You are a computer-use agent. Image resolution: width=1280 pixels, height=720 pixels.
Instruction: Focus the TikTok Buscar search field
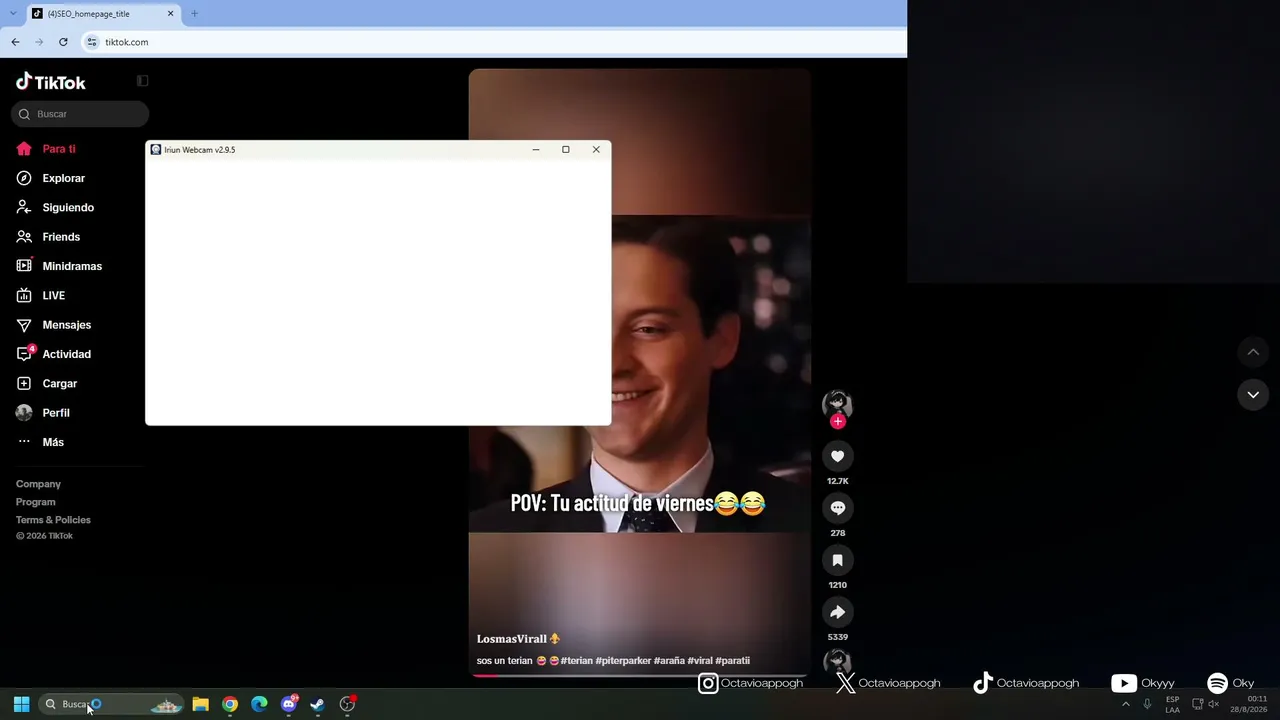point(80,114)
